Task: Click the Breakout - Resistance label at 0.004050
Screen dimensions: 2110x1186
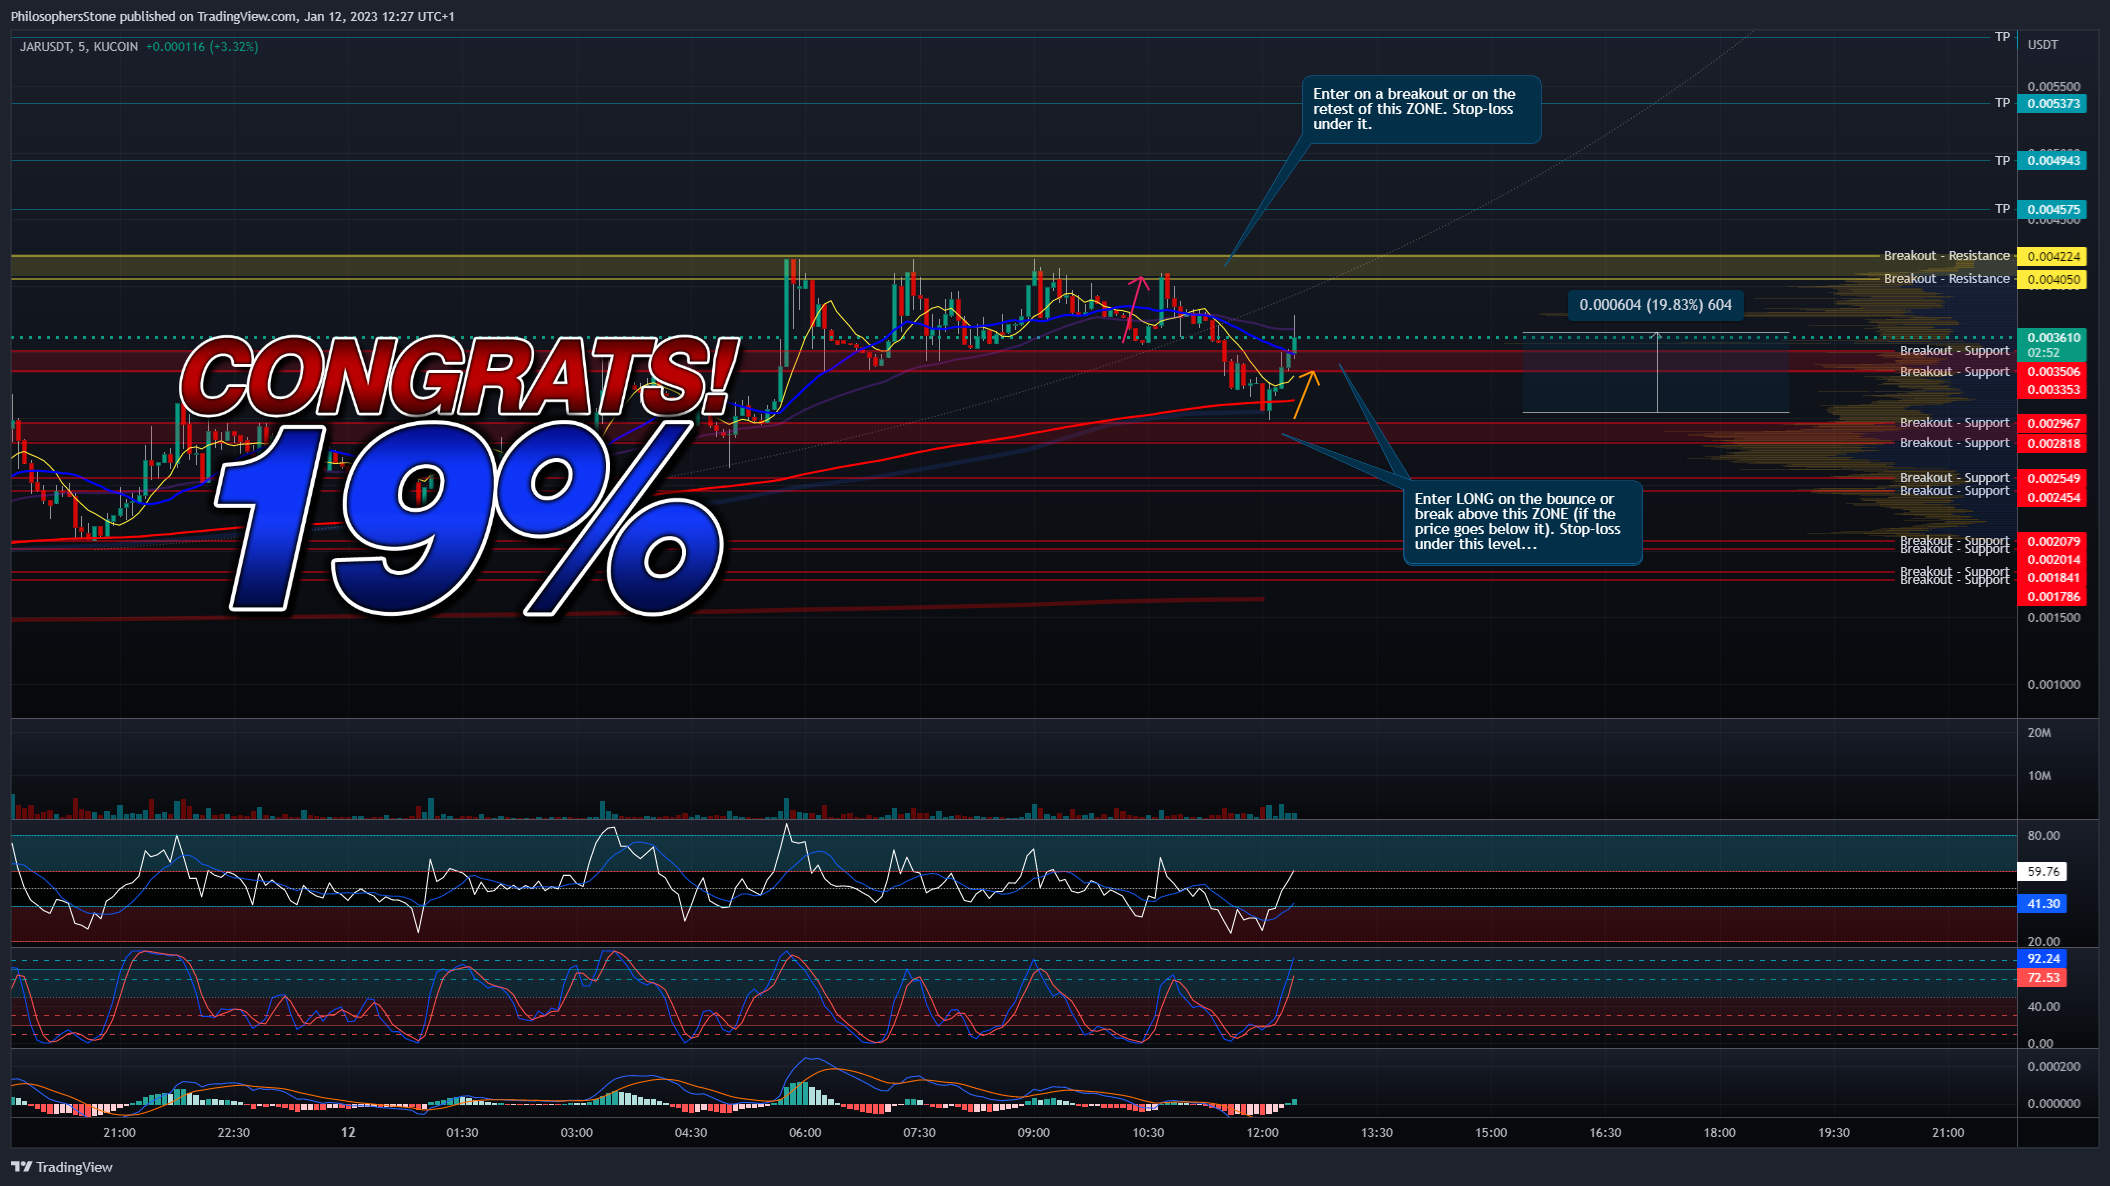Action: tap(1946, 279)
